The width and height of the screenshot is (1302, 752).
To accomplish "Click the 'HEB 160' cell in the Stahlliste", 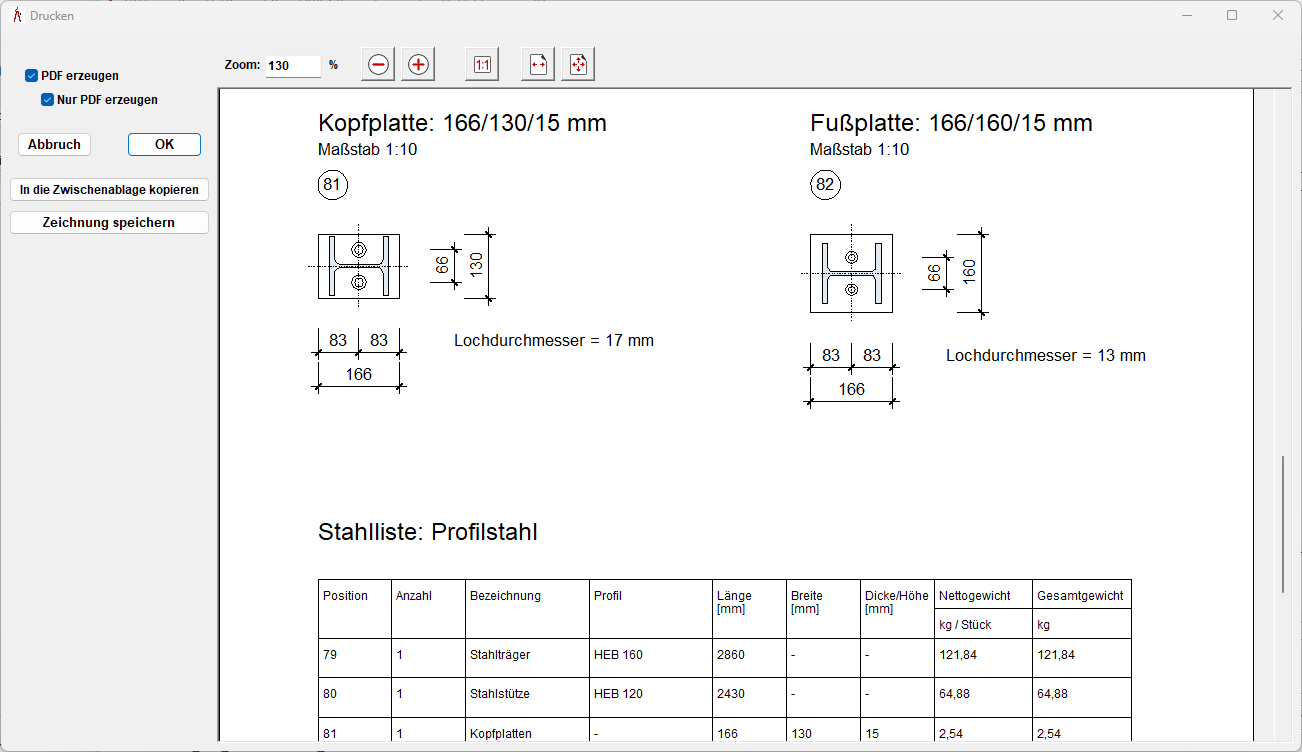I will 618,656.
